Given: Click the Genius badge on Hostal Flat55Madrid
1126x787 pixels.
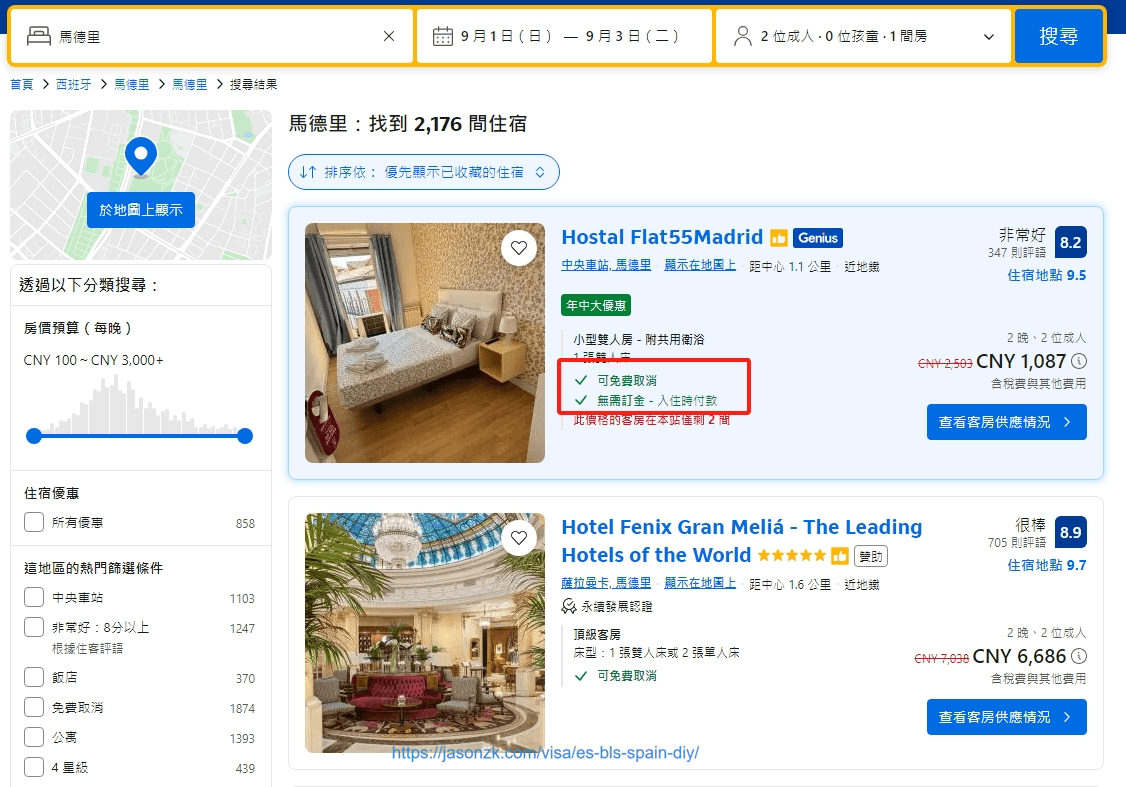Looking at the screenshot, I should coord(817,238).
